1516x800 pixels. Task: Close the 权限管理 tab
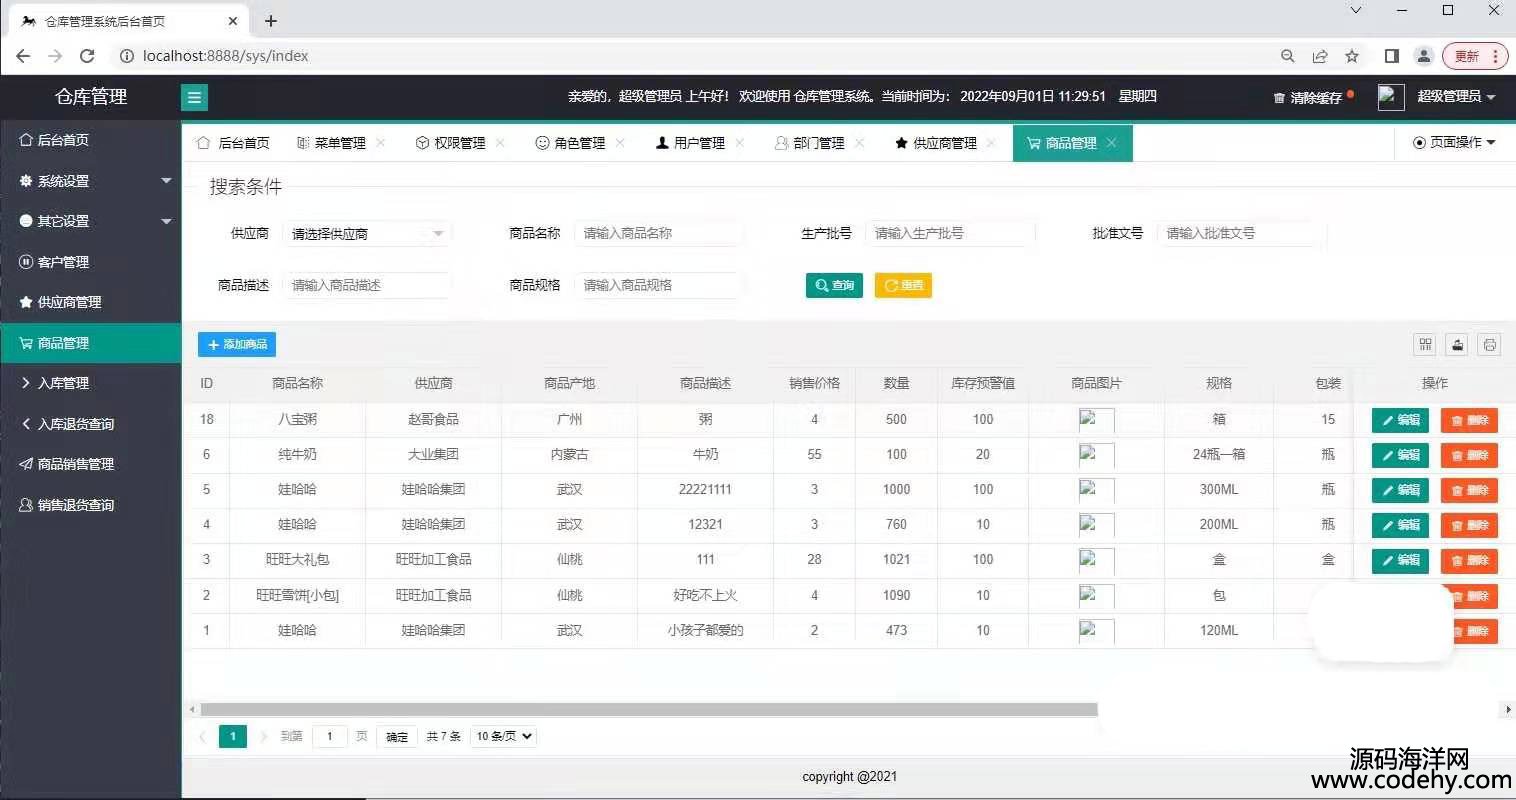coord(500,143)
